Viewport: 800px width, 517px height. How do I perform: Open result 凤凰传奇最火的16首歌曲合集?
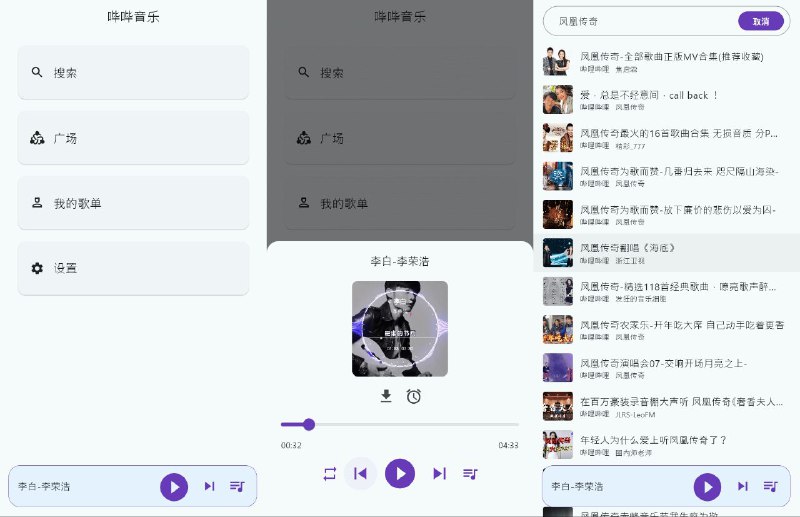click(666, 138)
